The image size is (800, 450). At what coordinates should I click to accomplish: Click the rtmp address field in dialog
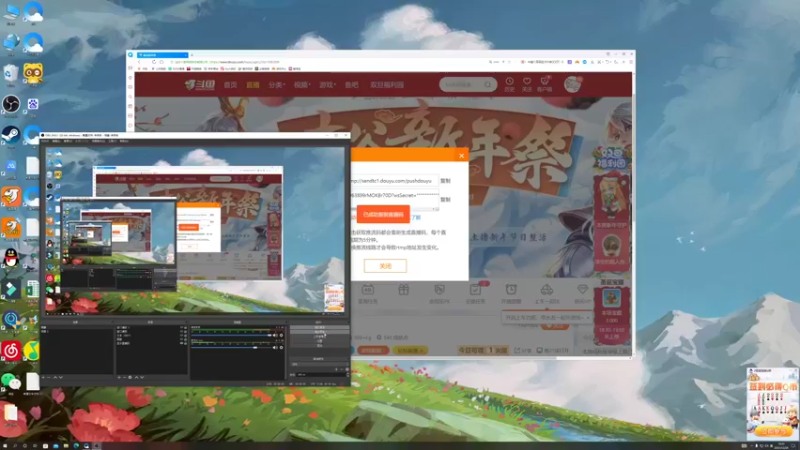click(x=394, y=181)
